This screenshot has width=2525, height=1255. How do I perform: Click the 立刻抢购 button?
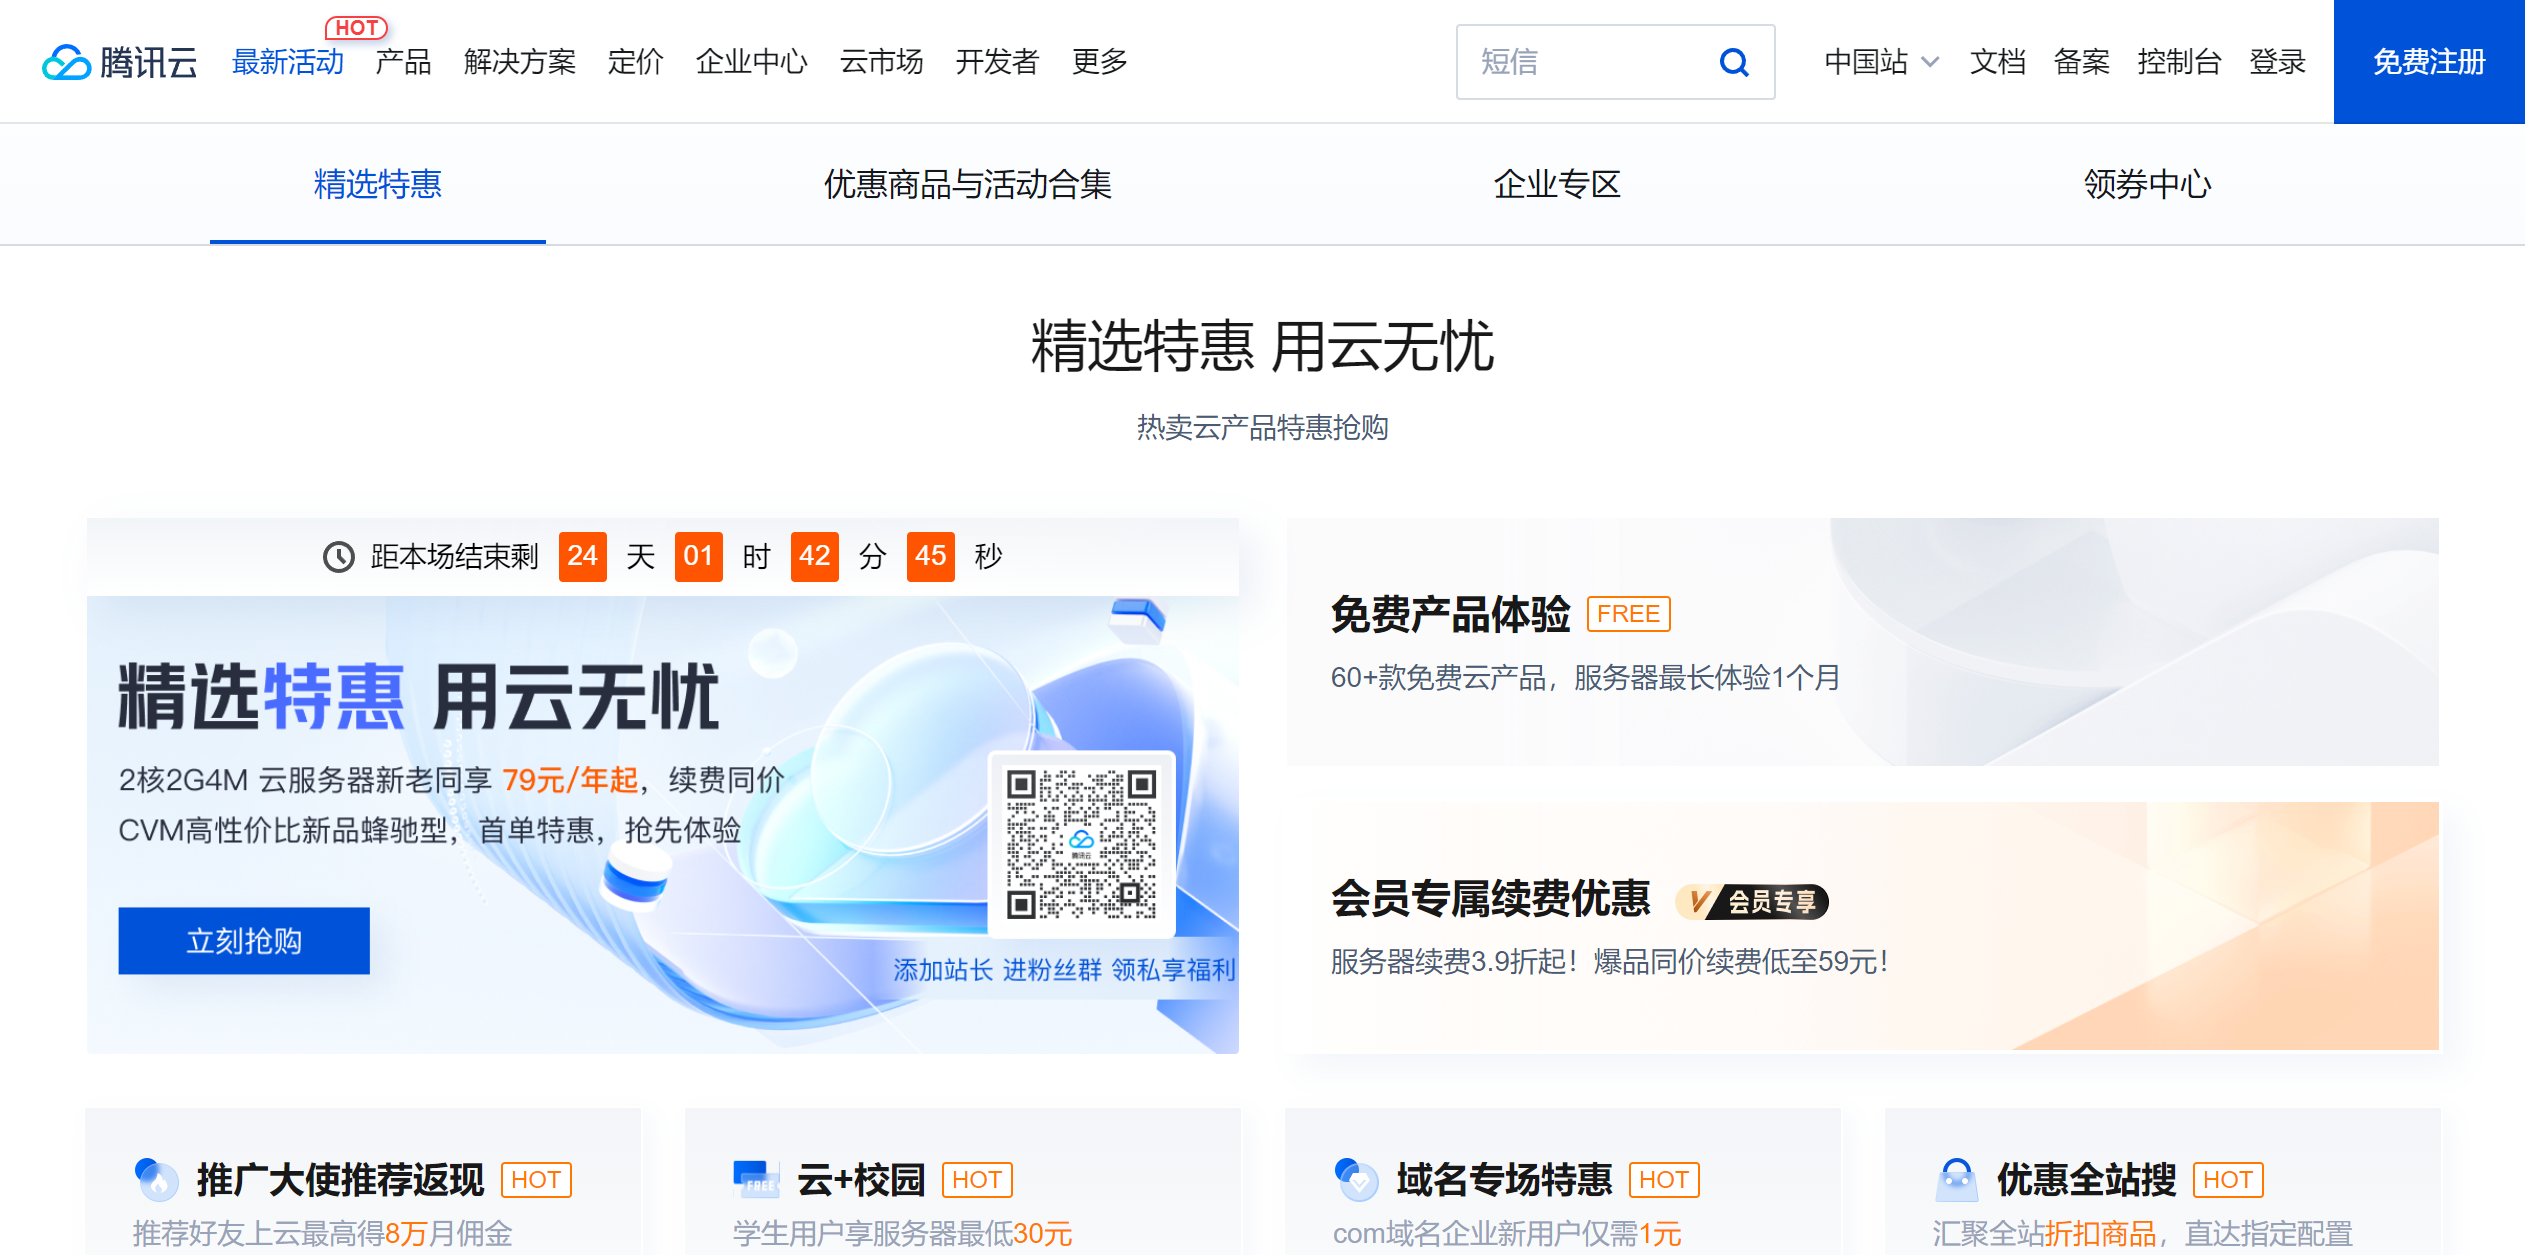tap(243, 940)
